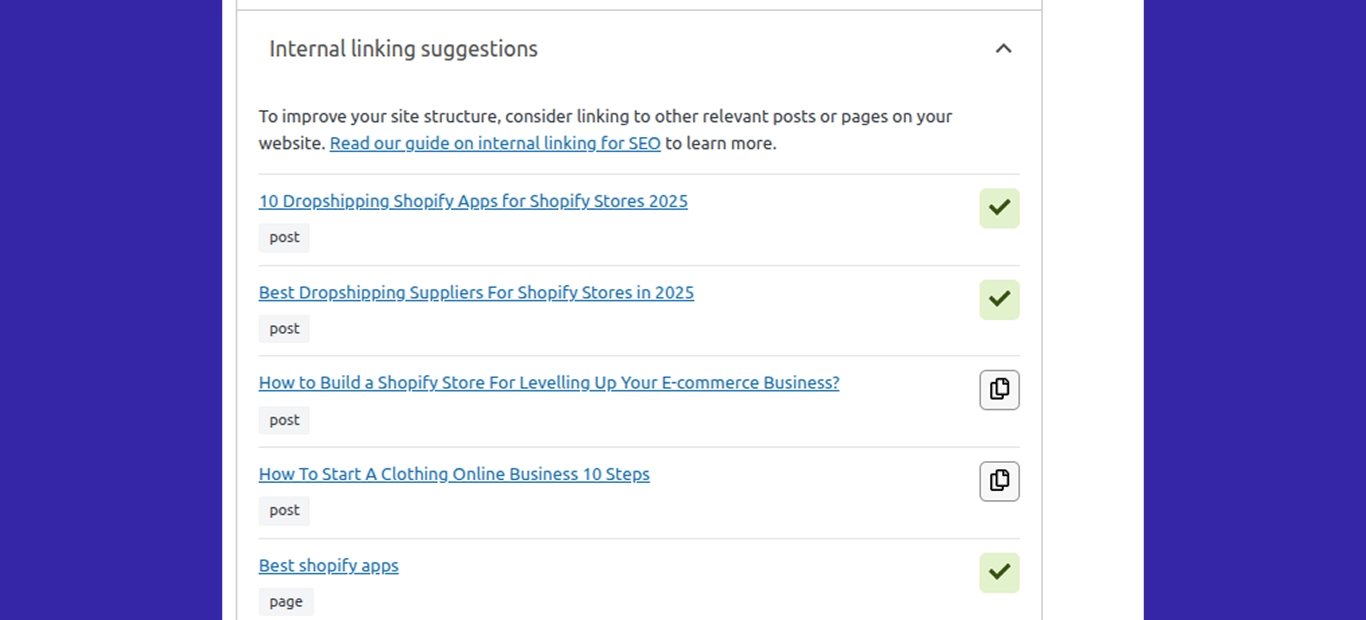
Task: Click the page tag under Best shopify apps
Action: point(285,601)
